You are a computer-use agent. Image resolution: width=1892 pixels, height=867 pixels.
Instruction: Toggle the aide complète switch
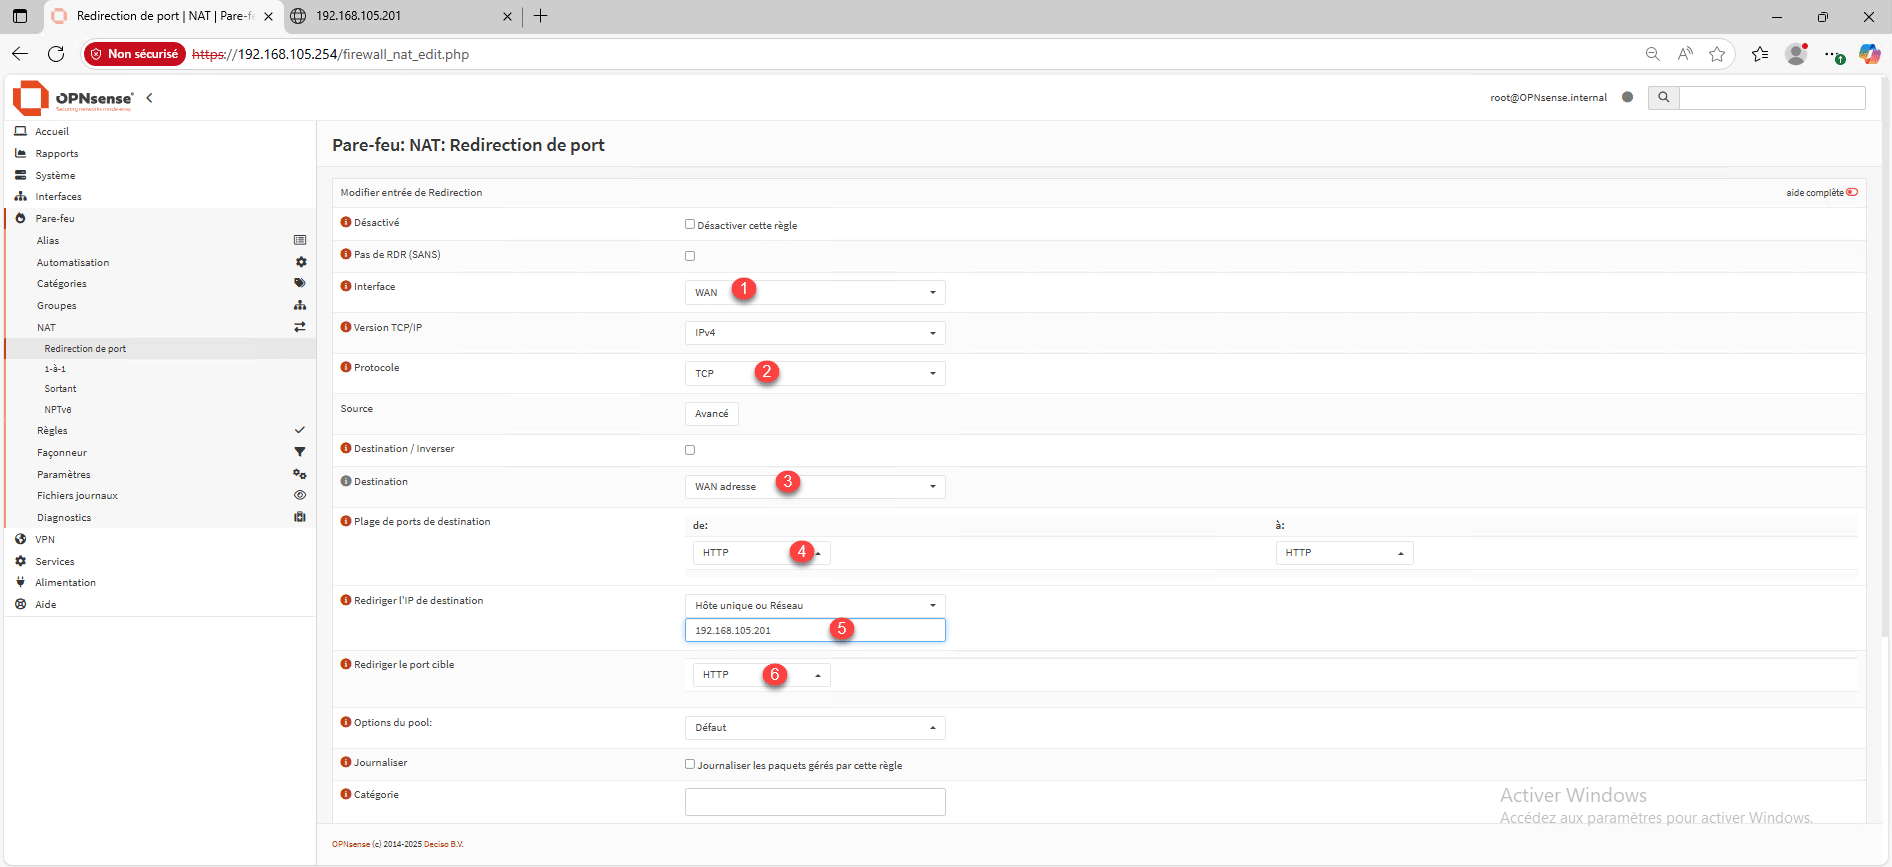1852,192
